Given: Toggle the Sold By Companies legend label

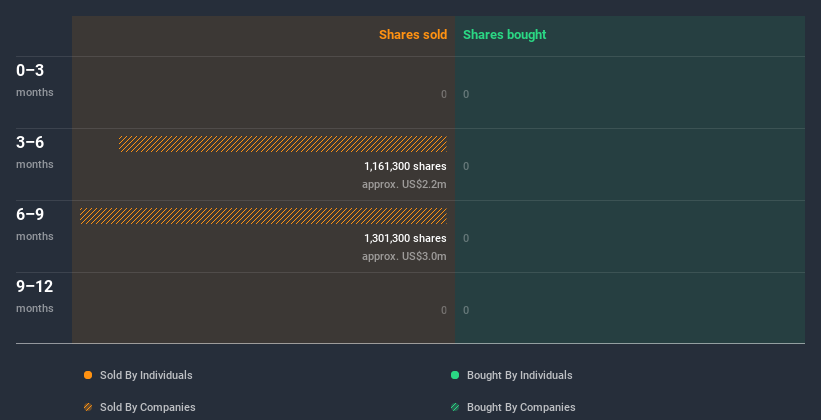Looking at the screenshot, I should point(148,407).
